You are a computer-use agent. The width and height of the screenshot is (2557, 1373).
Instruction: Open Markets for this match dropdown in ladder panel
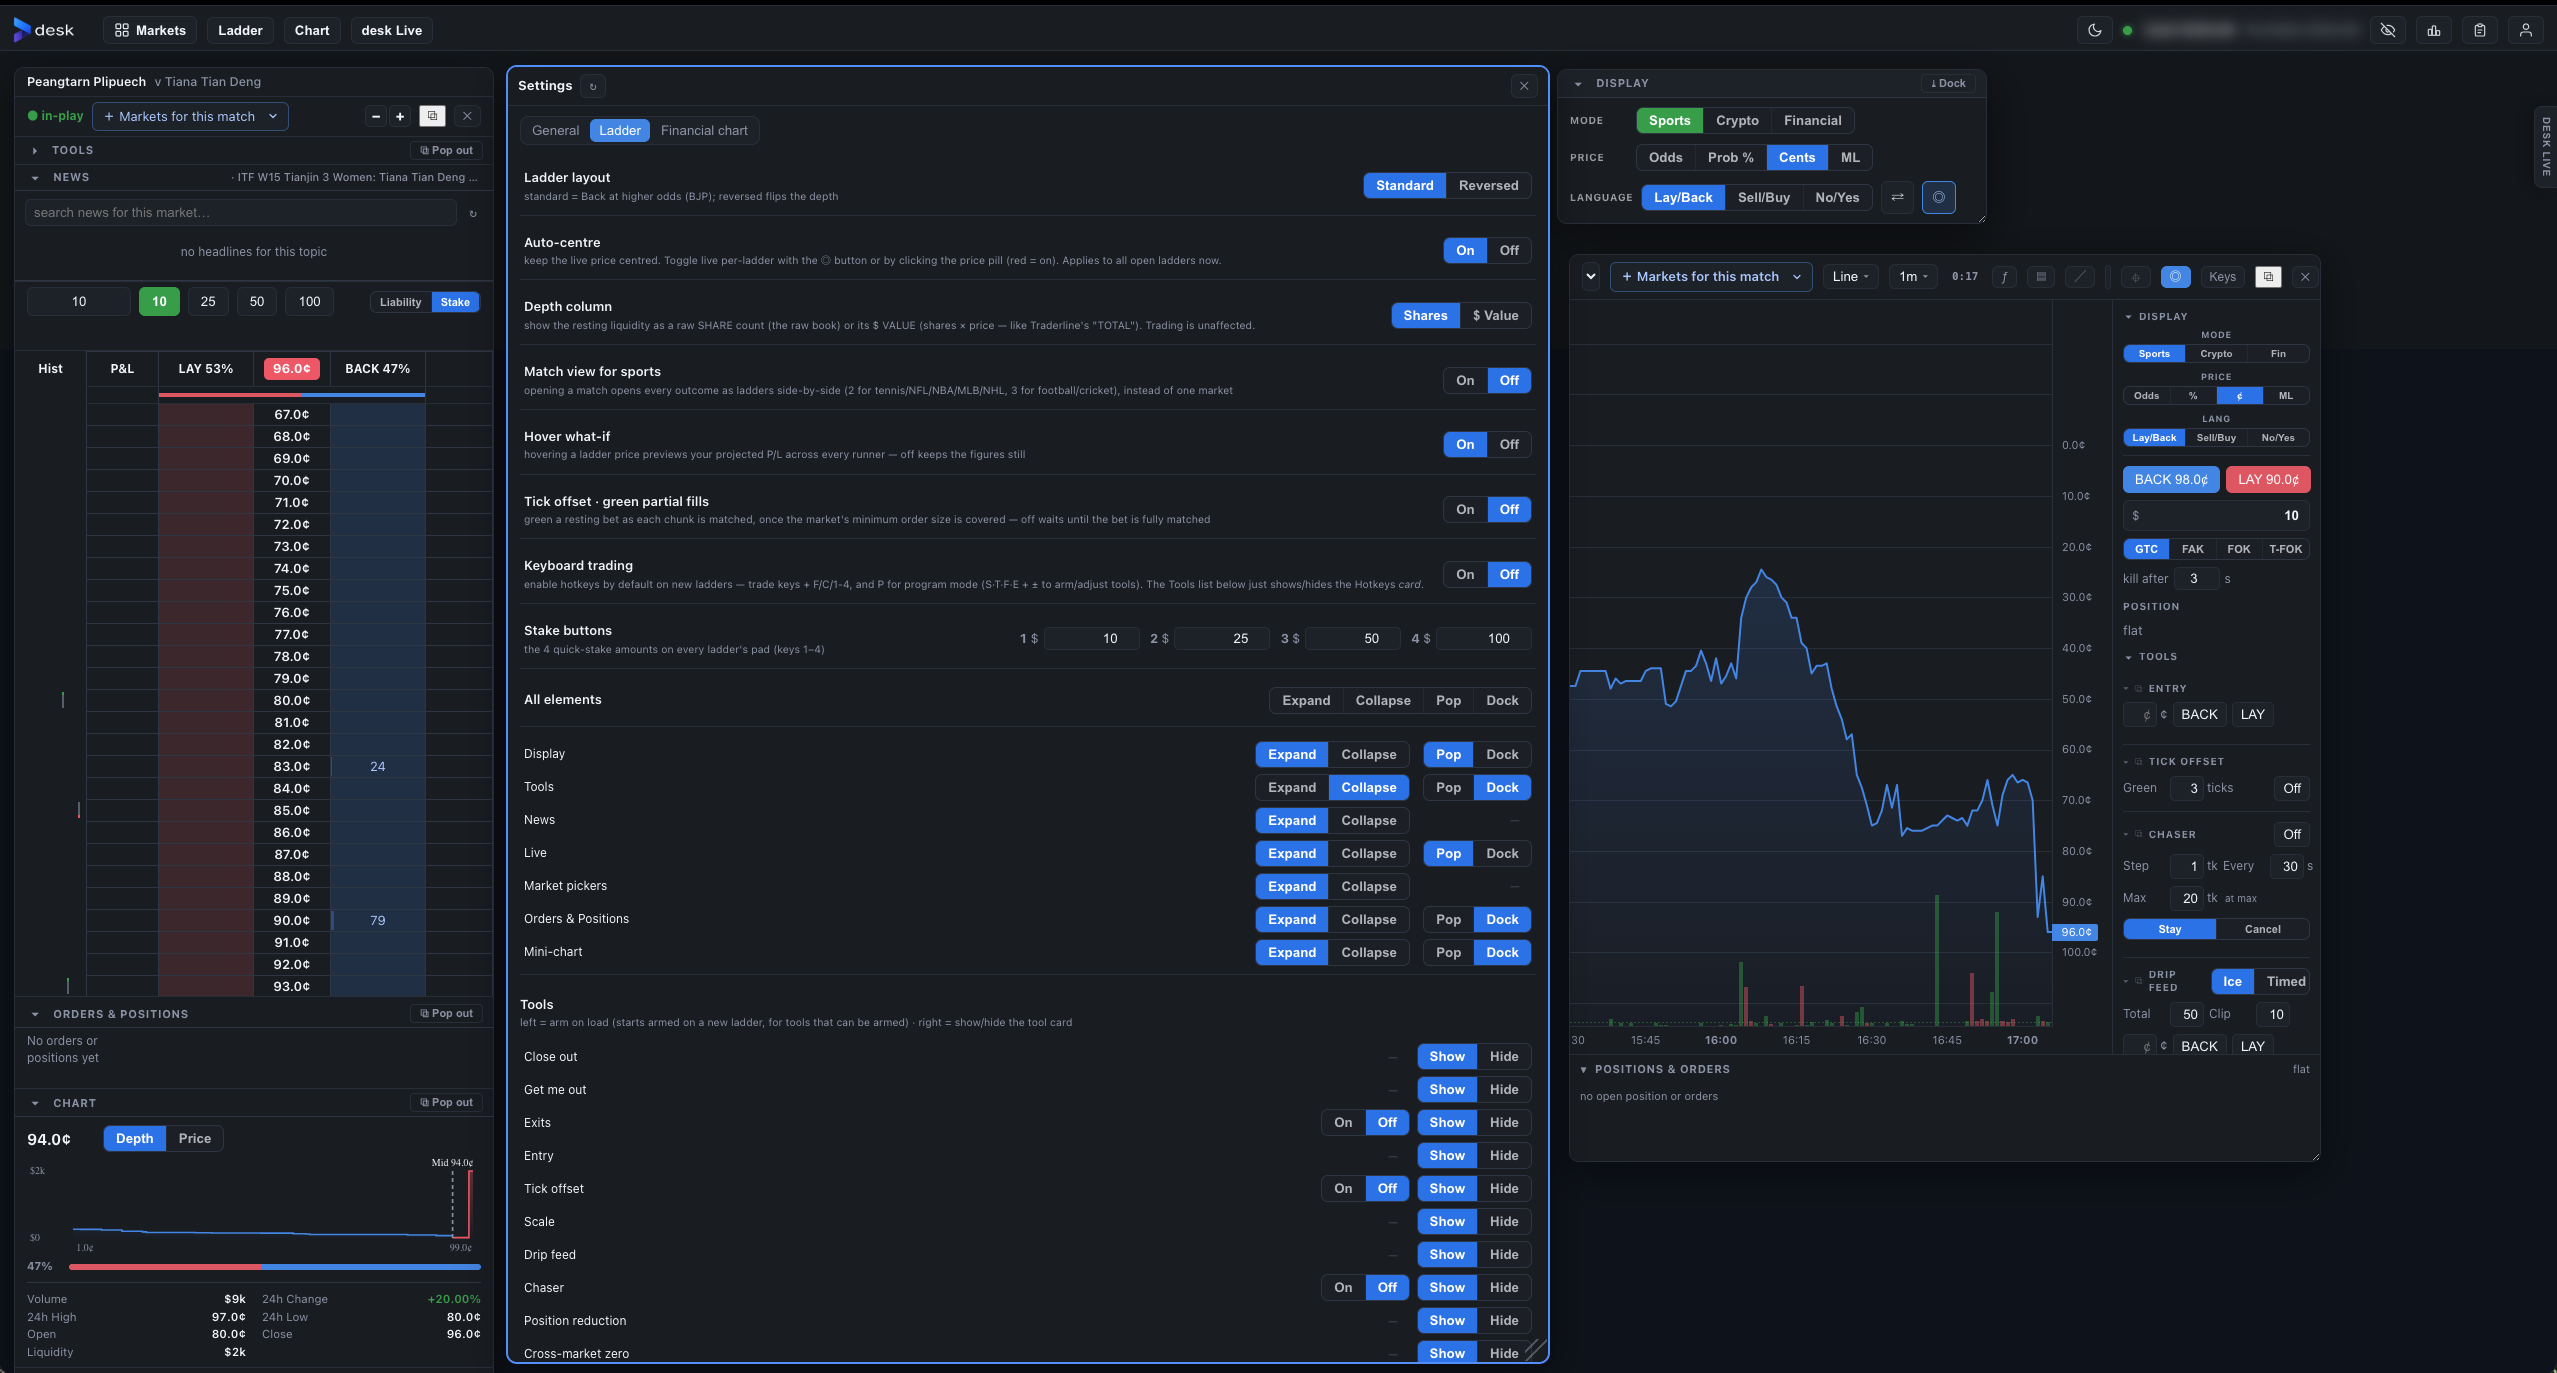click(x=191, y=116)
